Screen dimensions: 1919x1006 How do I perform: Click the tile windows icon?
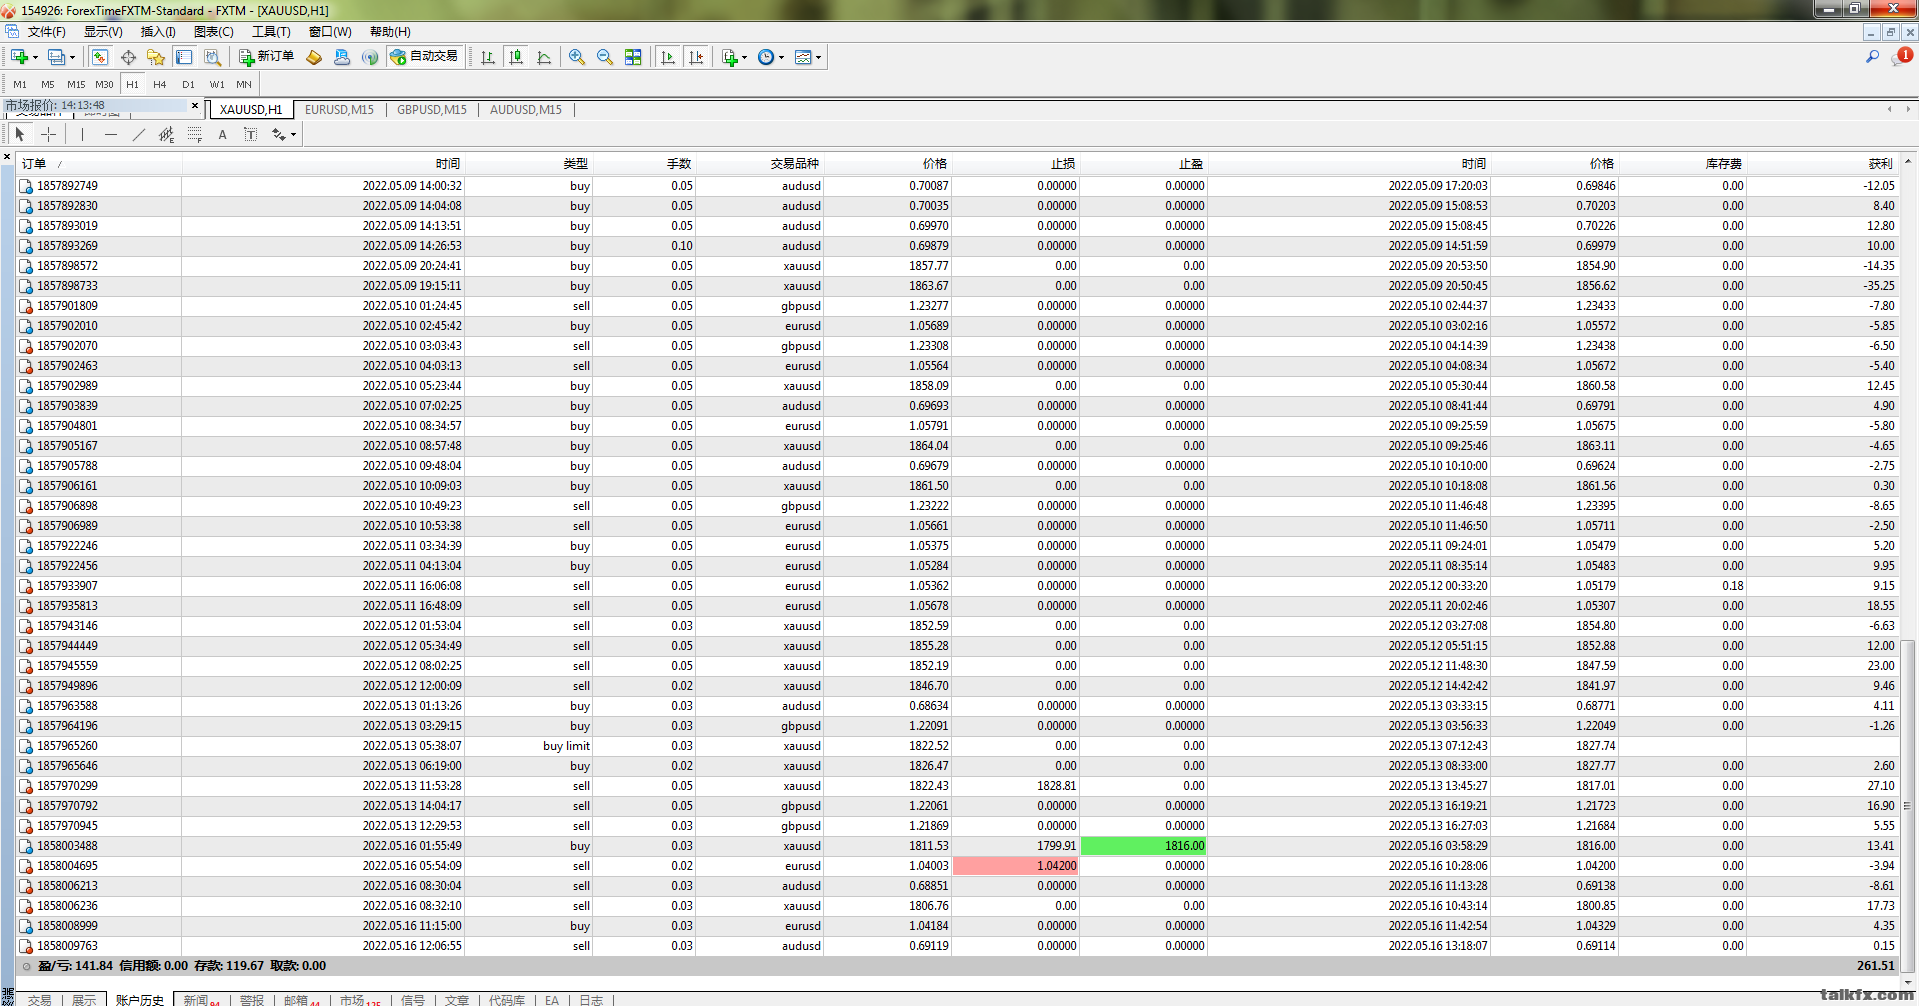(633, 57)
